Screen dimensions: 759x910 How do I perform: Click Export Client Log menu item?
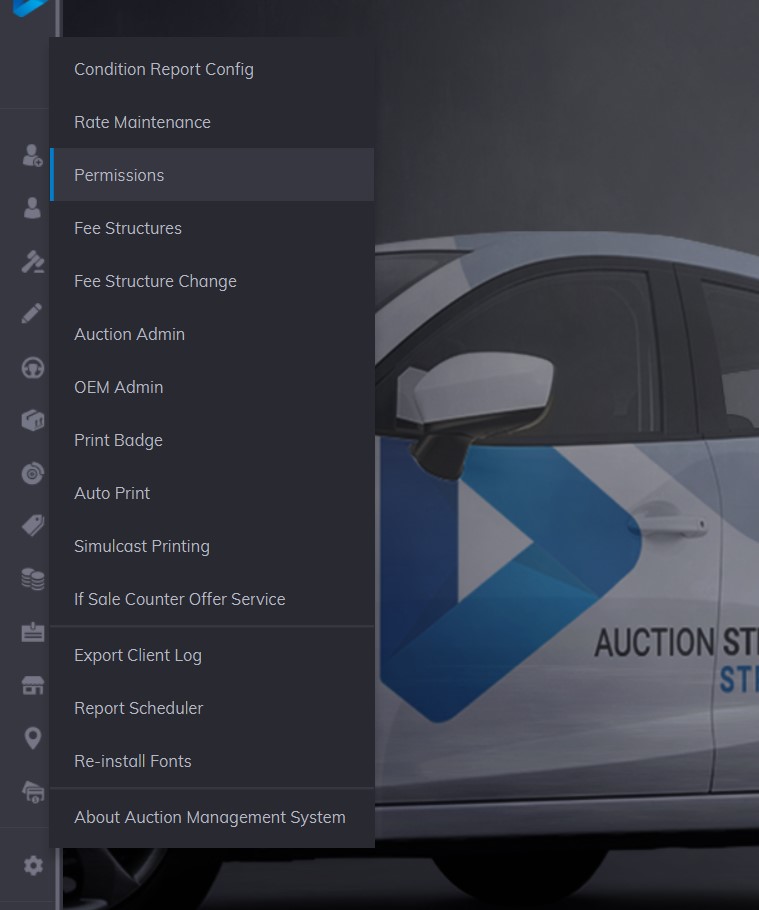(x=138, y=655)
